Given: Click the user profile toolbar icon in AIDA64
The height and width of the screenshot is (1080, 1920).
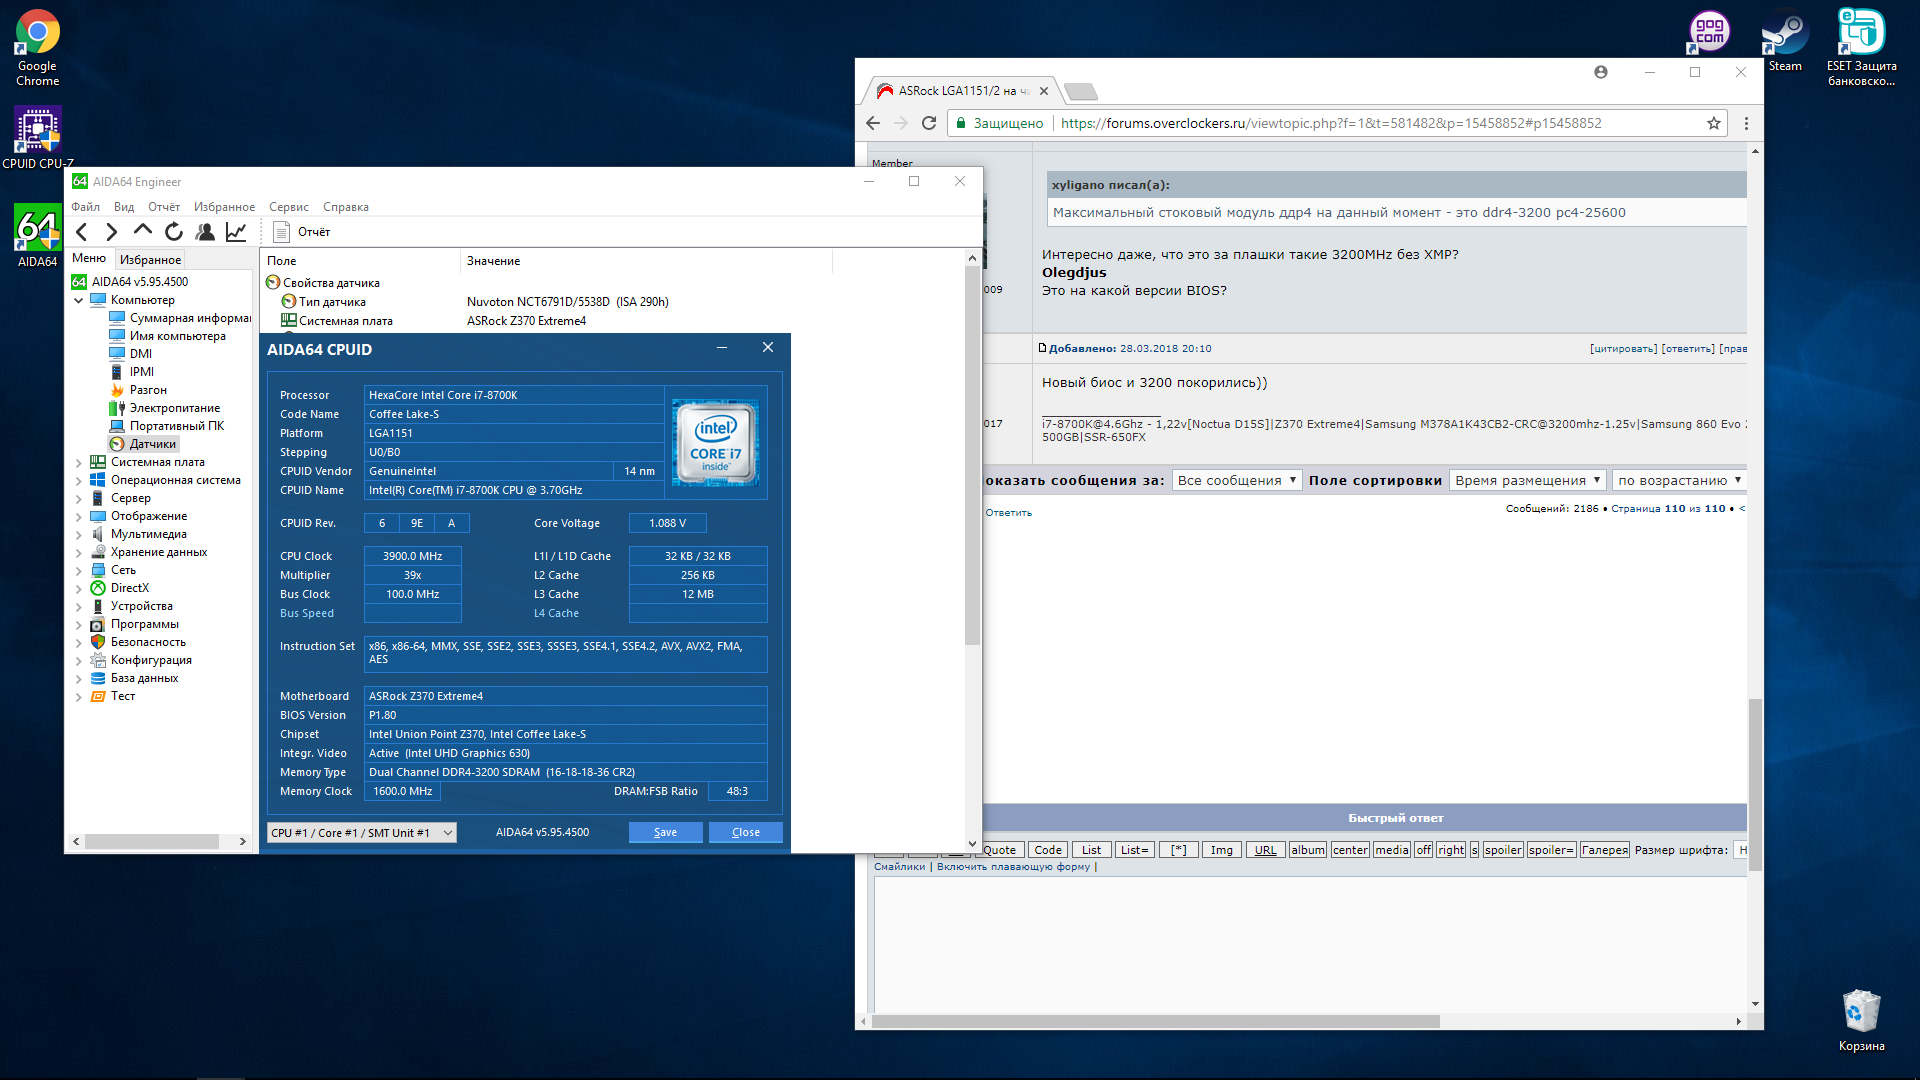Looking at the screenshot, I should (205, 232).
